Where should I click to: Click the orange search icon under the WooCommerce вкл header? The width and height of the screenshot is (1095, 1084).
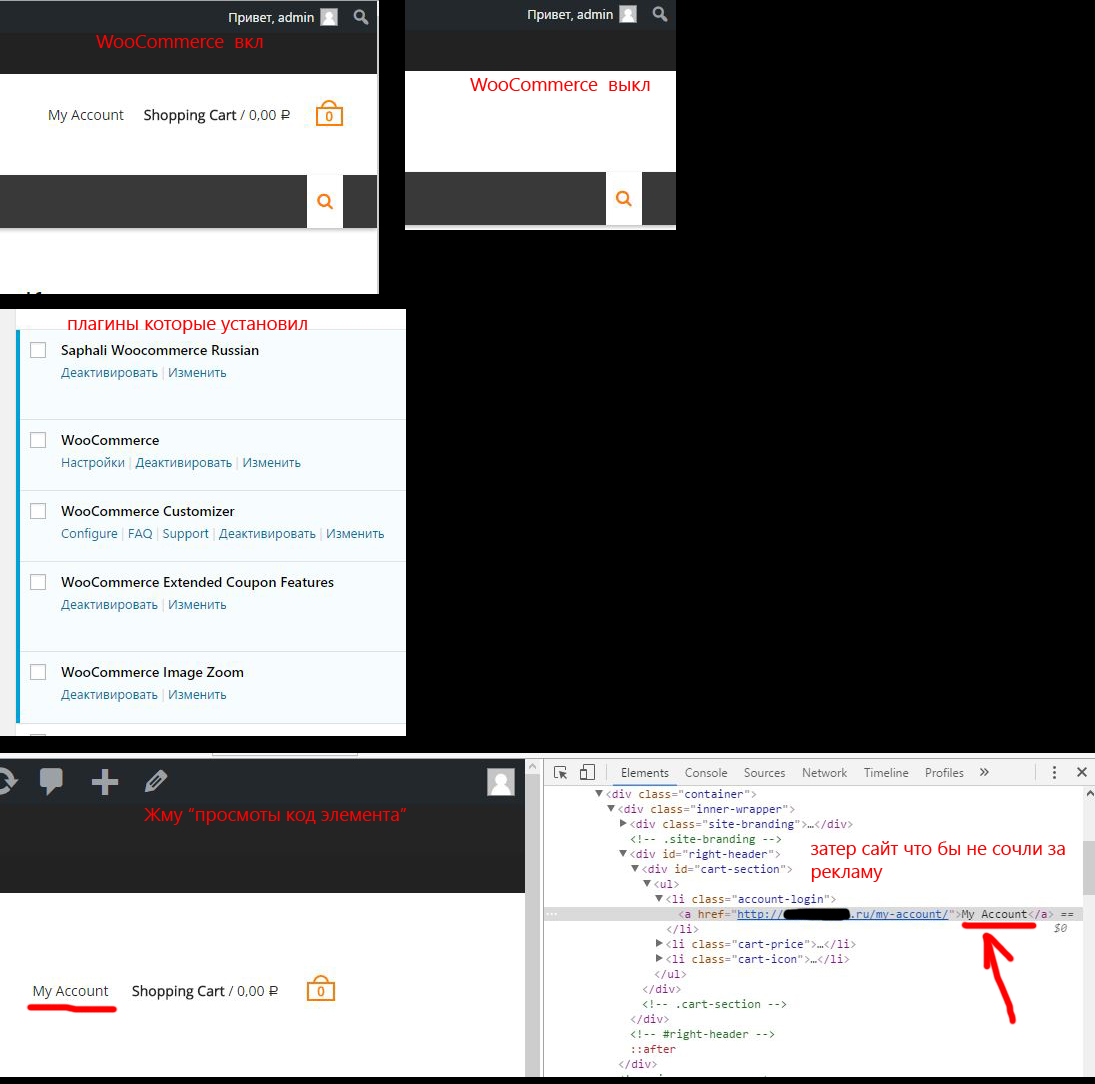325,201
